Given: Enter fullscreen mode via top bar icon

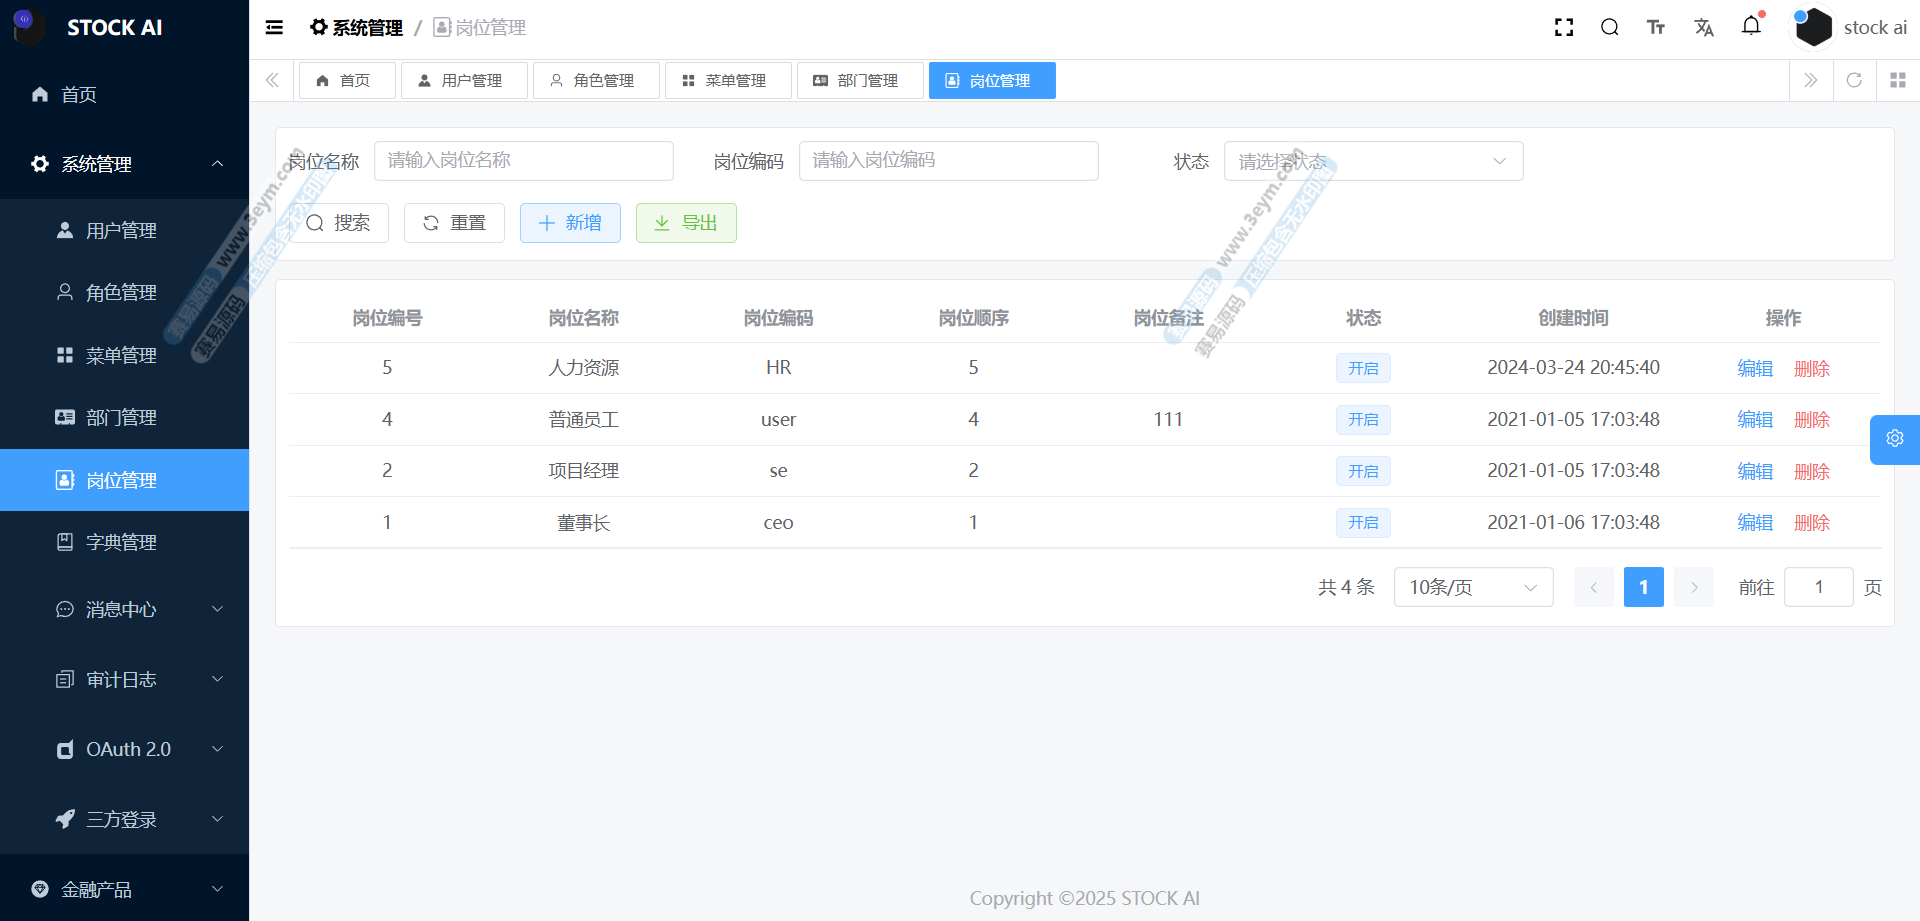Looking at the screenshot, I should pos(1564,28).
